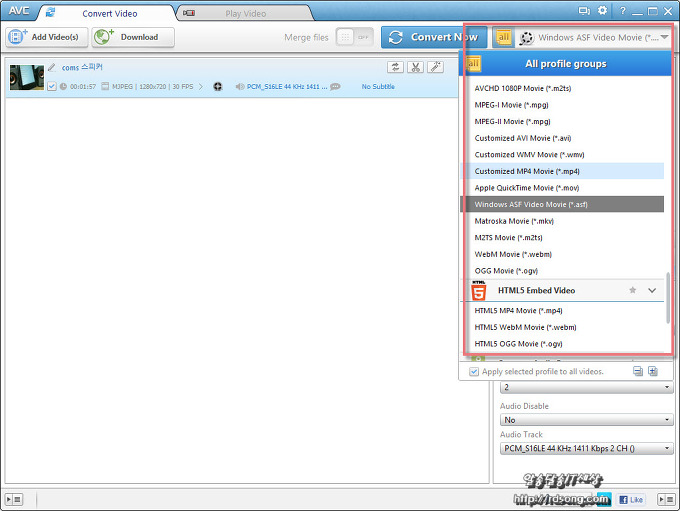Collapse the HTML5 Embed Video group chevron
The height and width of the screenshot is (511, 680).
pyautogui.click(x=652, y=290)
